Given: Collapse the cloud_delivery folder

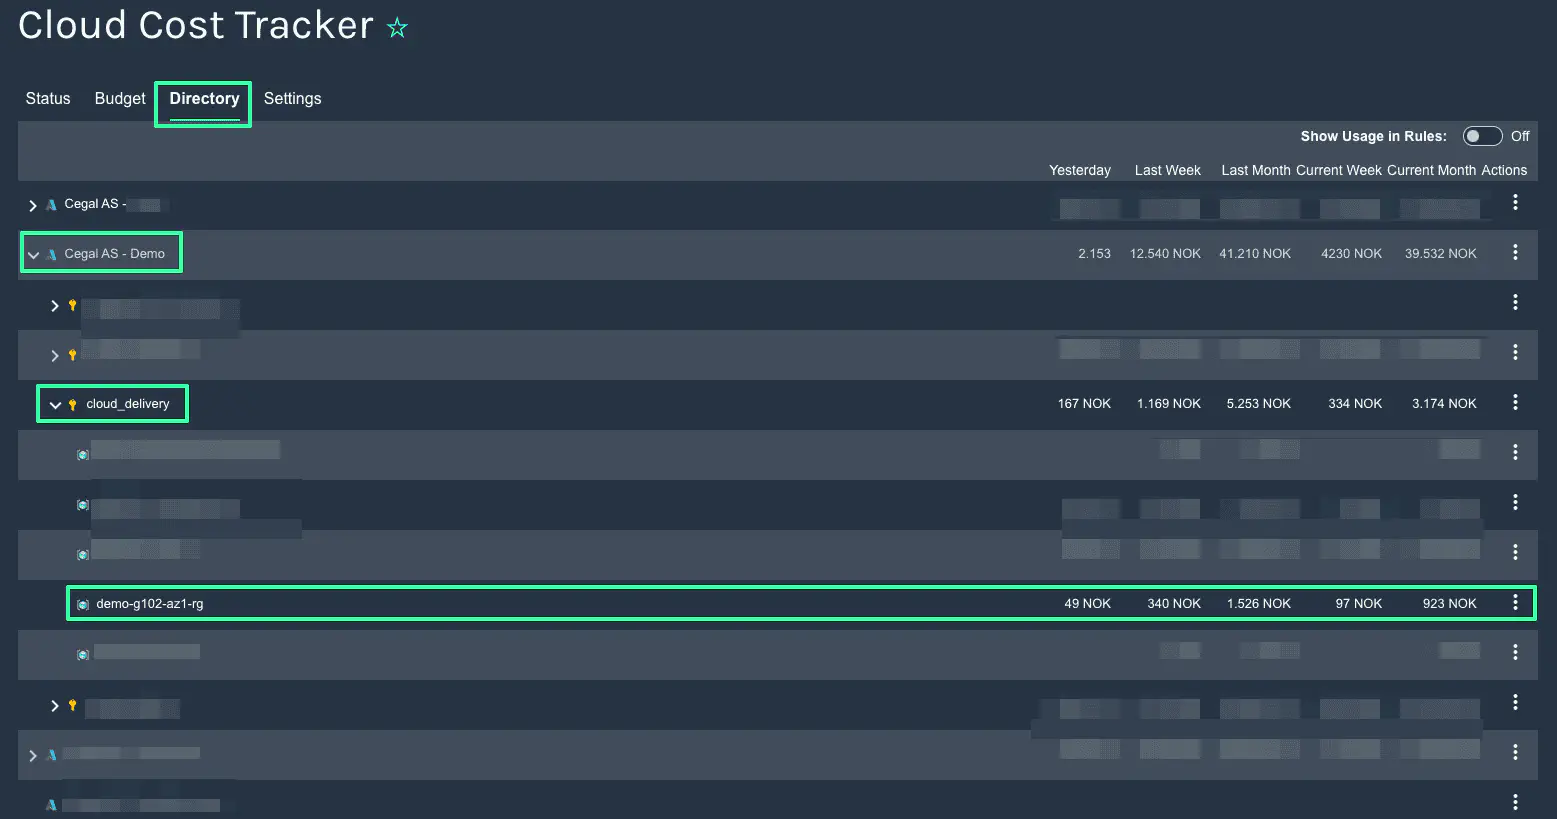Looking at the screenshot, I should [55, 405].
